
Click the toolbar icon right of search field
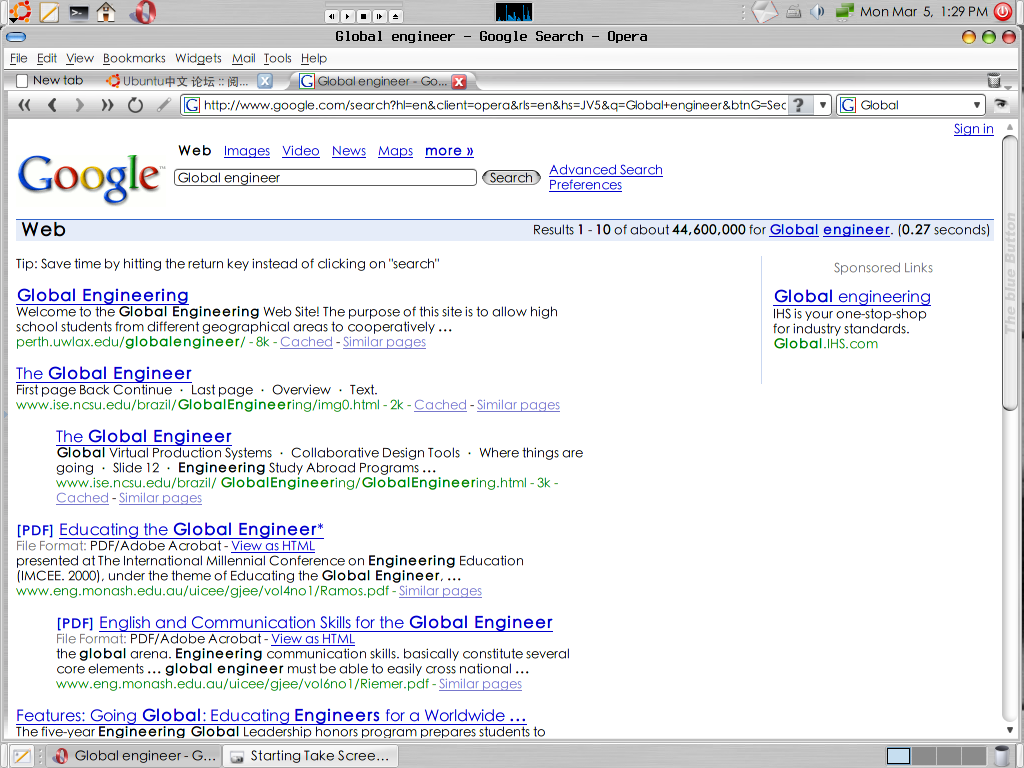(x=1000, y=104)
